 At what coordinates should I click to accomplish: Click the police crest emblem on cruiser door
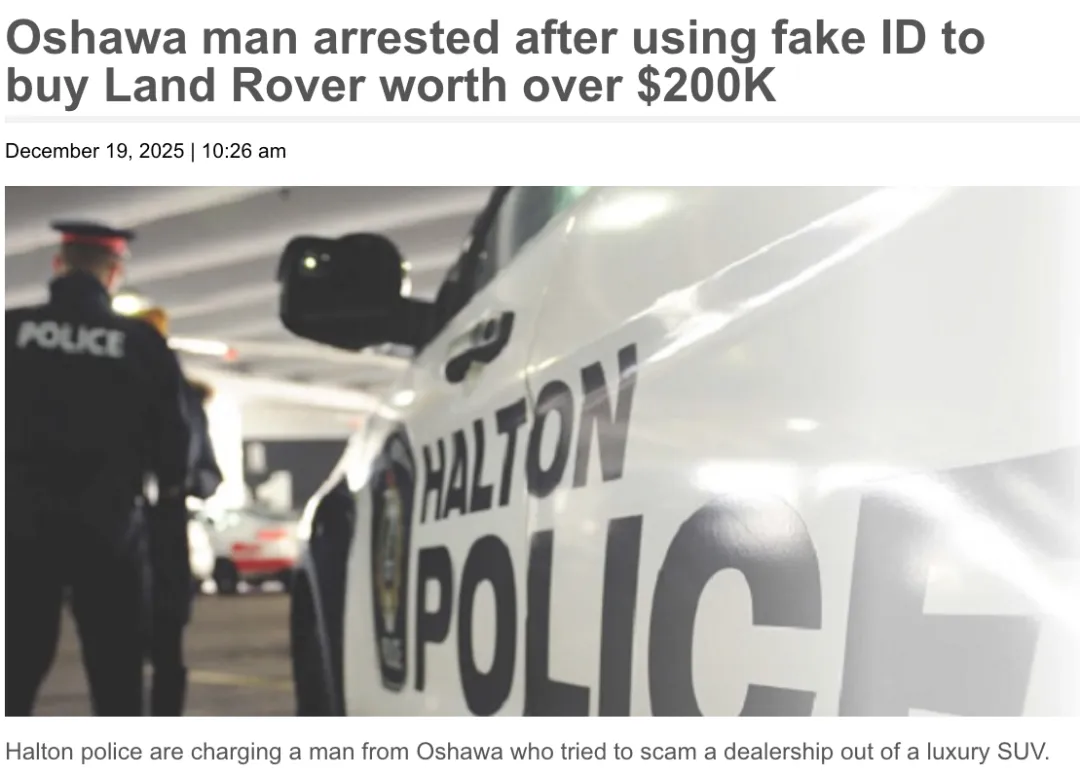point(393,559)
